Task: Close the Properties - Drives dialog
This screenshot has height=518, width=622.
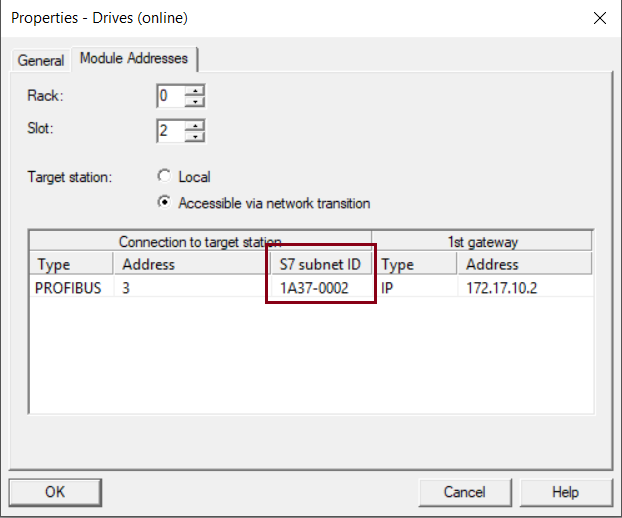Action: 599,18
